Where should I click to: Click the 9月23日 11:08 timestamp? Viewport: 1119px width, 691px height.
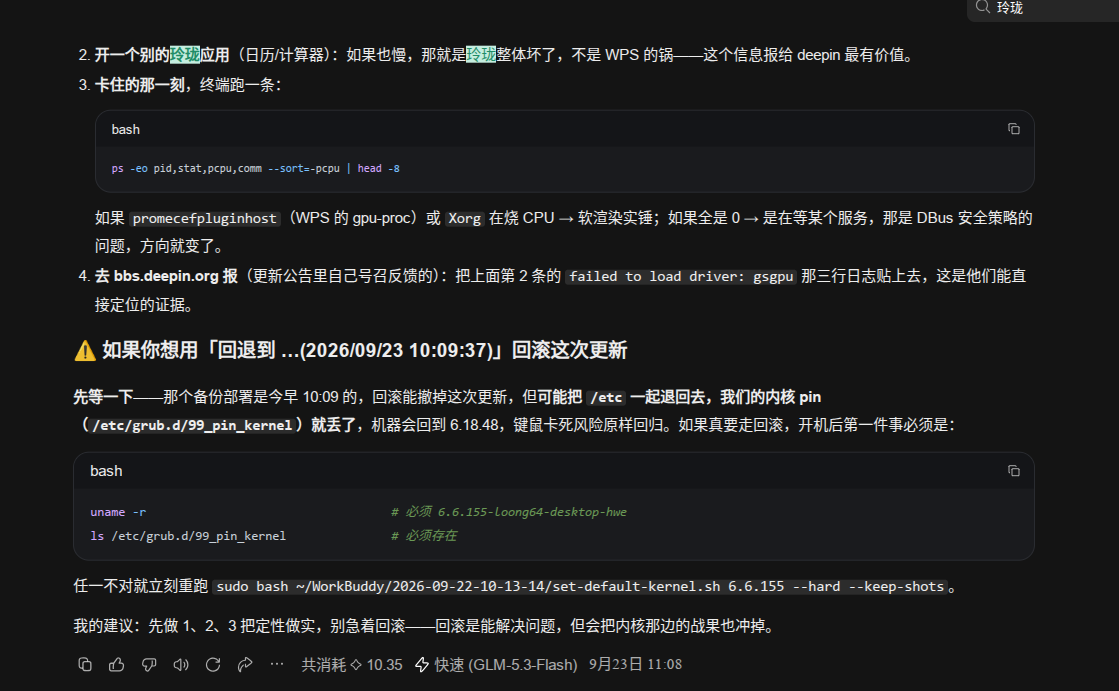635,665
